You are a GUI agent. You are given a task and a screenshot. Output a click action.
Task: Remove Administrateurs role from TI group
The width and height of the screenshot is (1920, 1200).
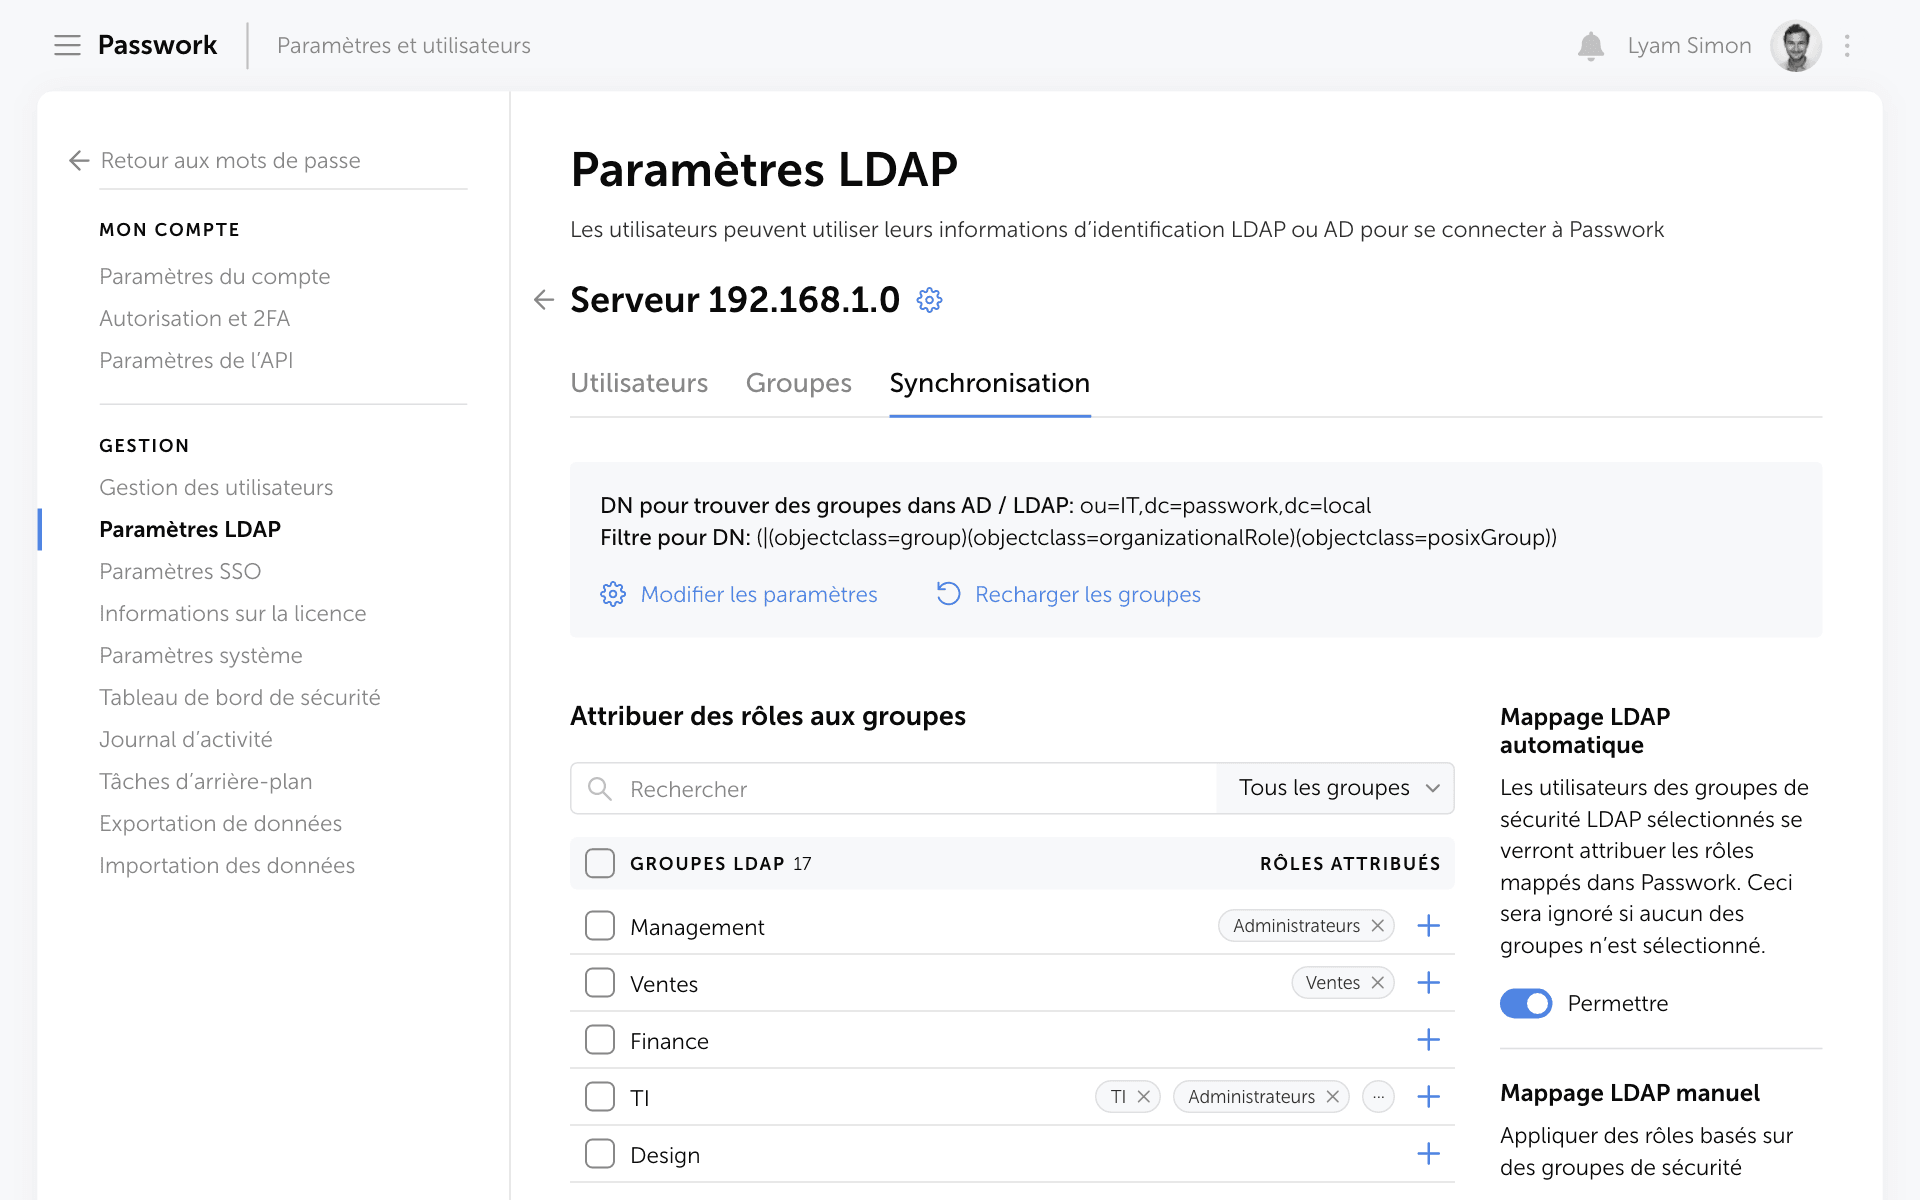1332,1097
